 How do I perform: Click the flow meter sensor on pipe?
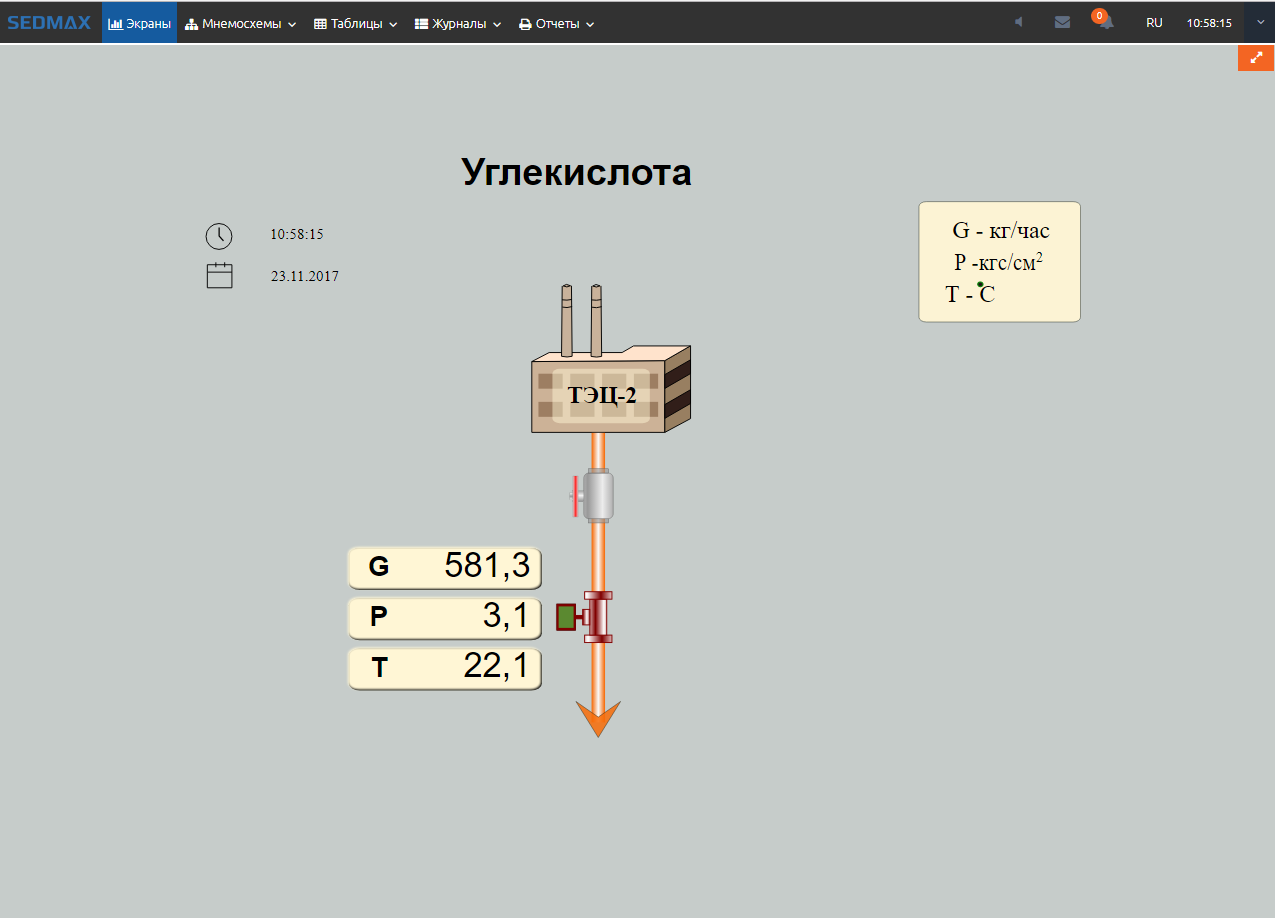click(x=587, y=617)
